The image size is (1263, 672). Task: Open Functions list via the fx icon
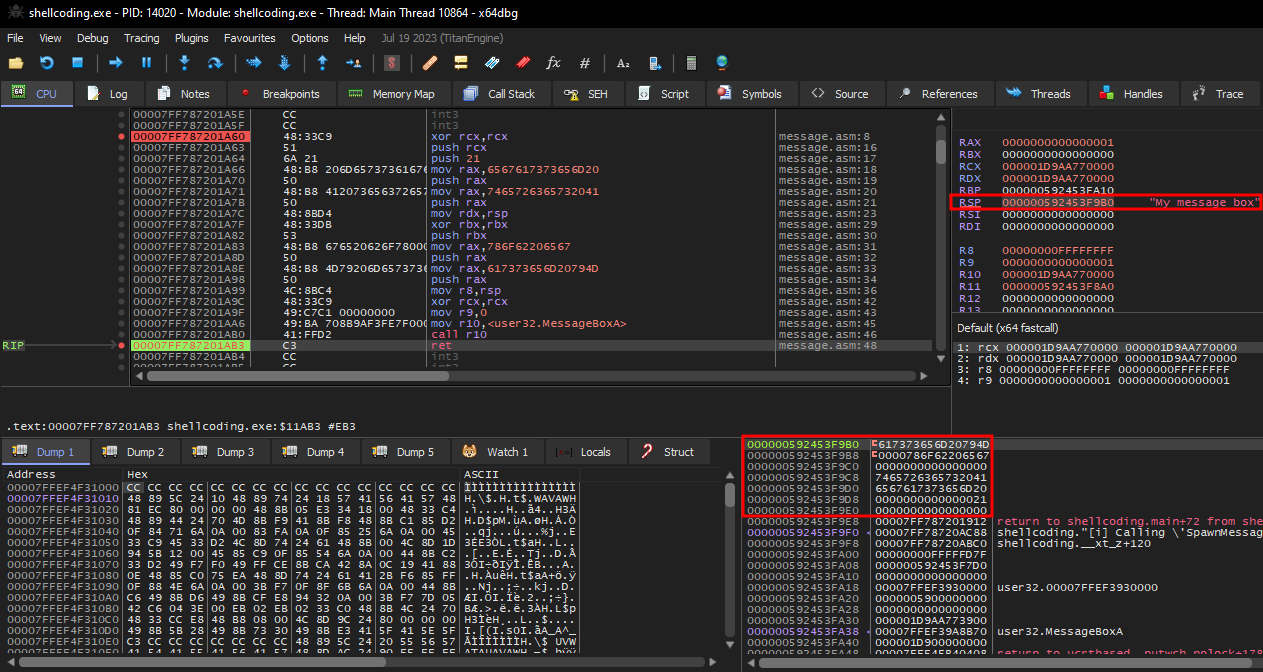point(553,63)
